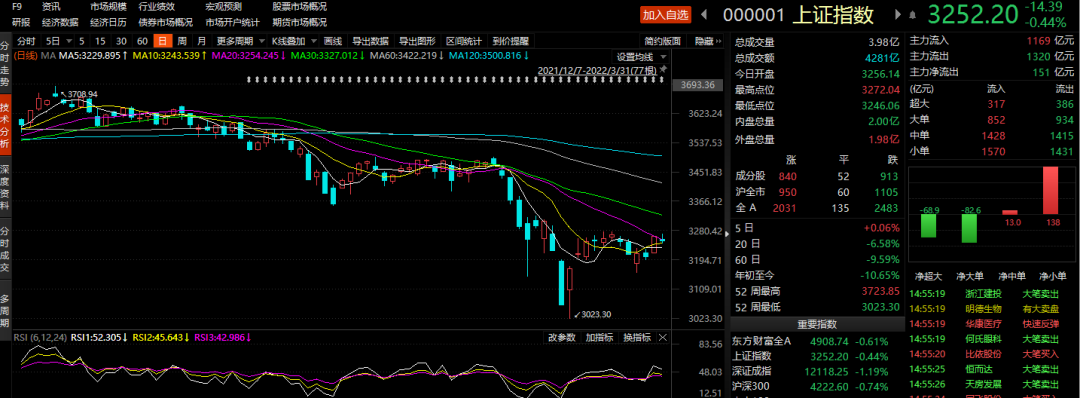
Task: Click the MA5:3229.895 indicator label
Action: pyautogui.click(x=93, y=56)
